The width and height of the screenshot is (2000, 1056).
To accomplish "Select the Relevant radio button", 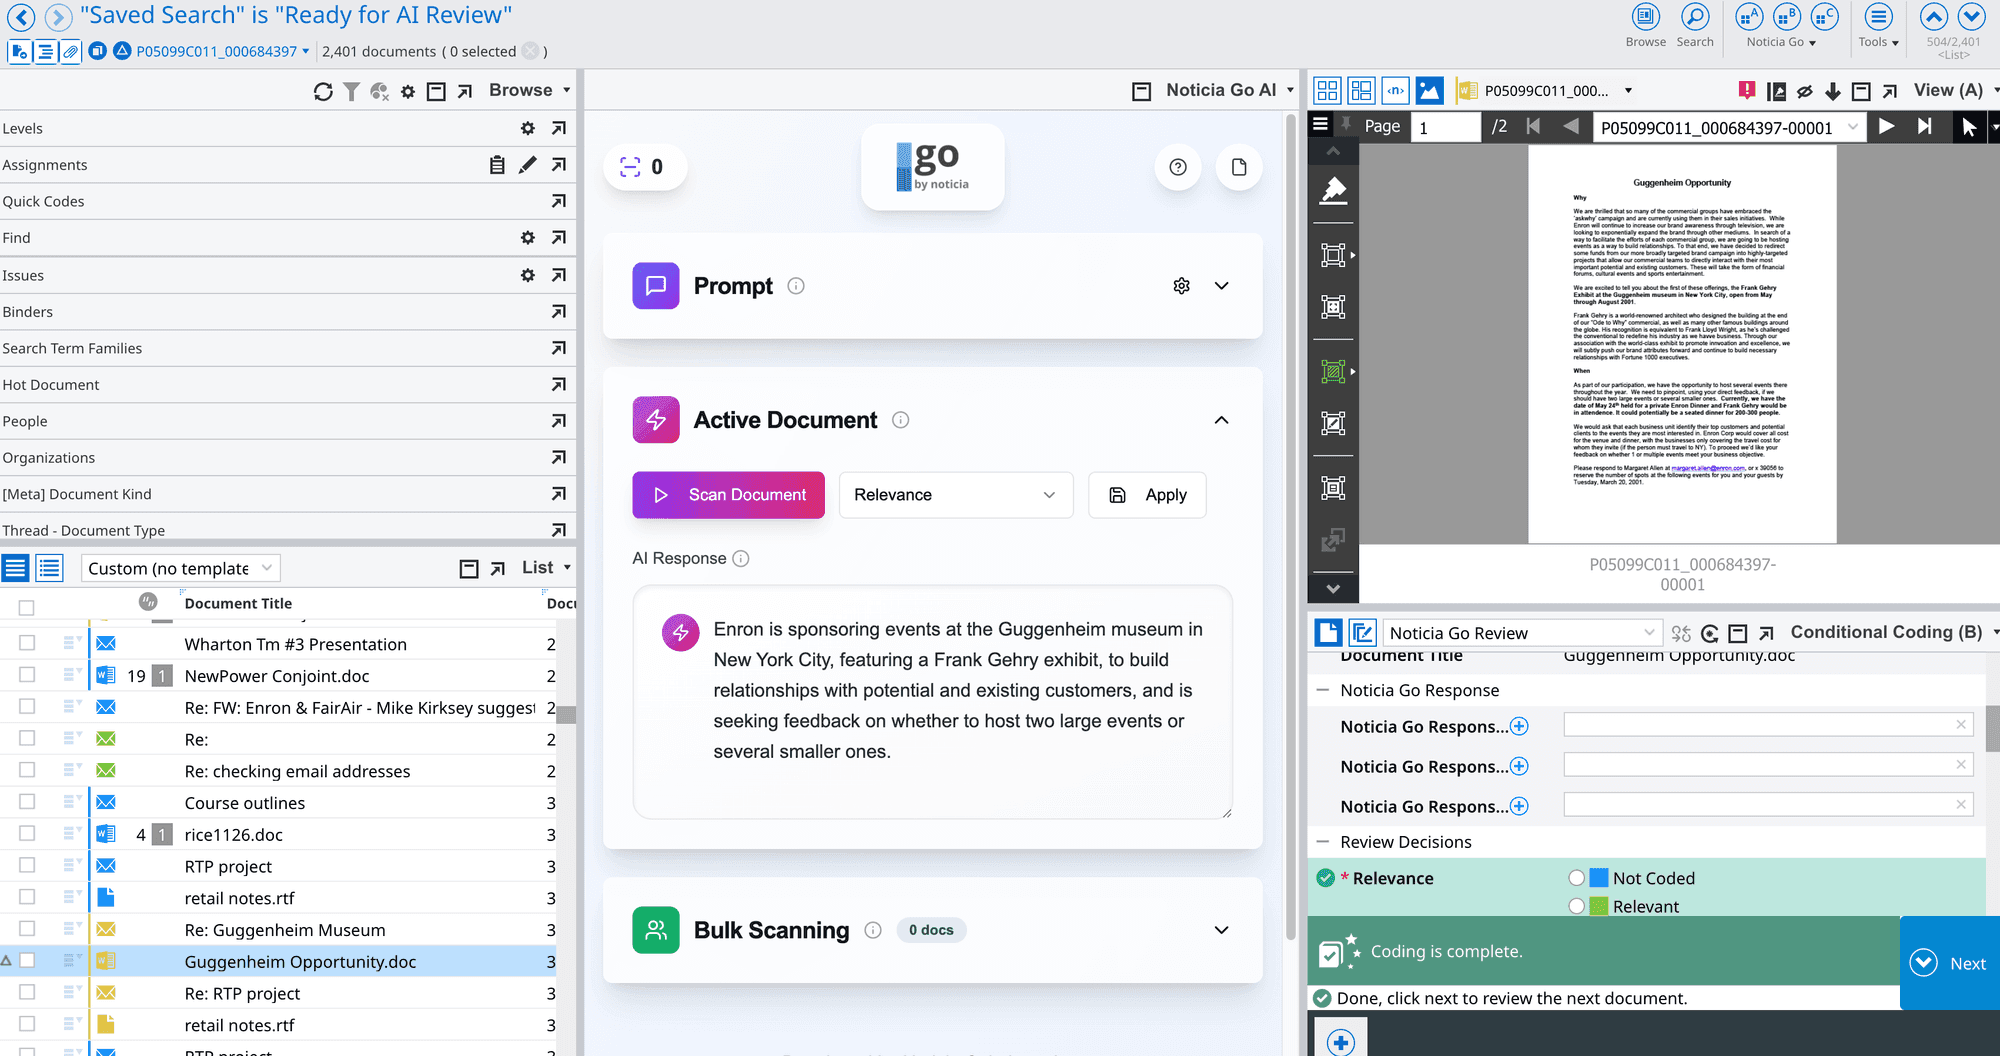I will pos(1577,906).
